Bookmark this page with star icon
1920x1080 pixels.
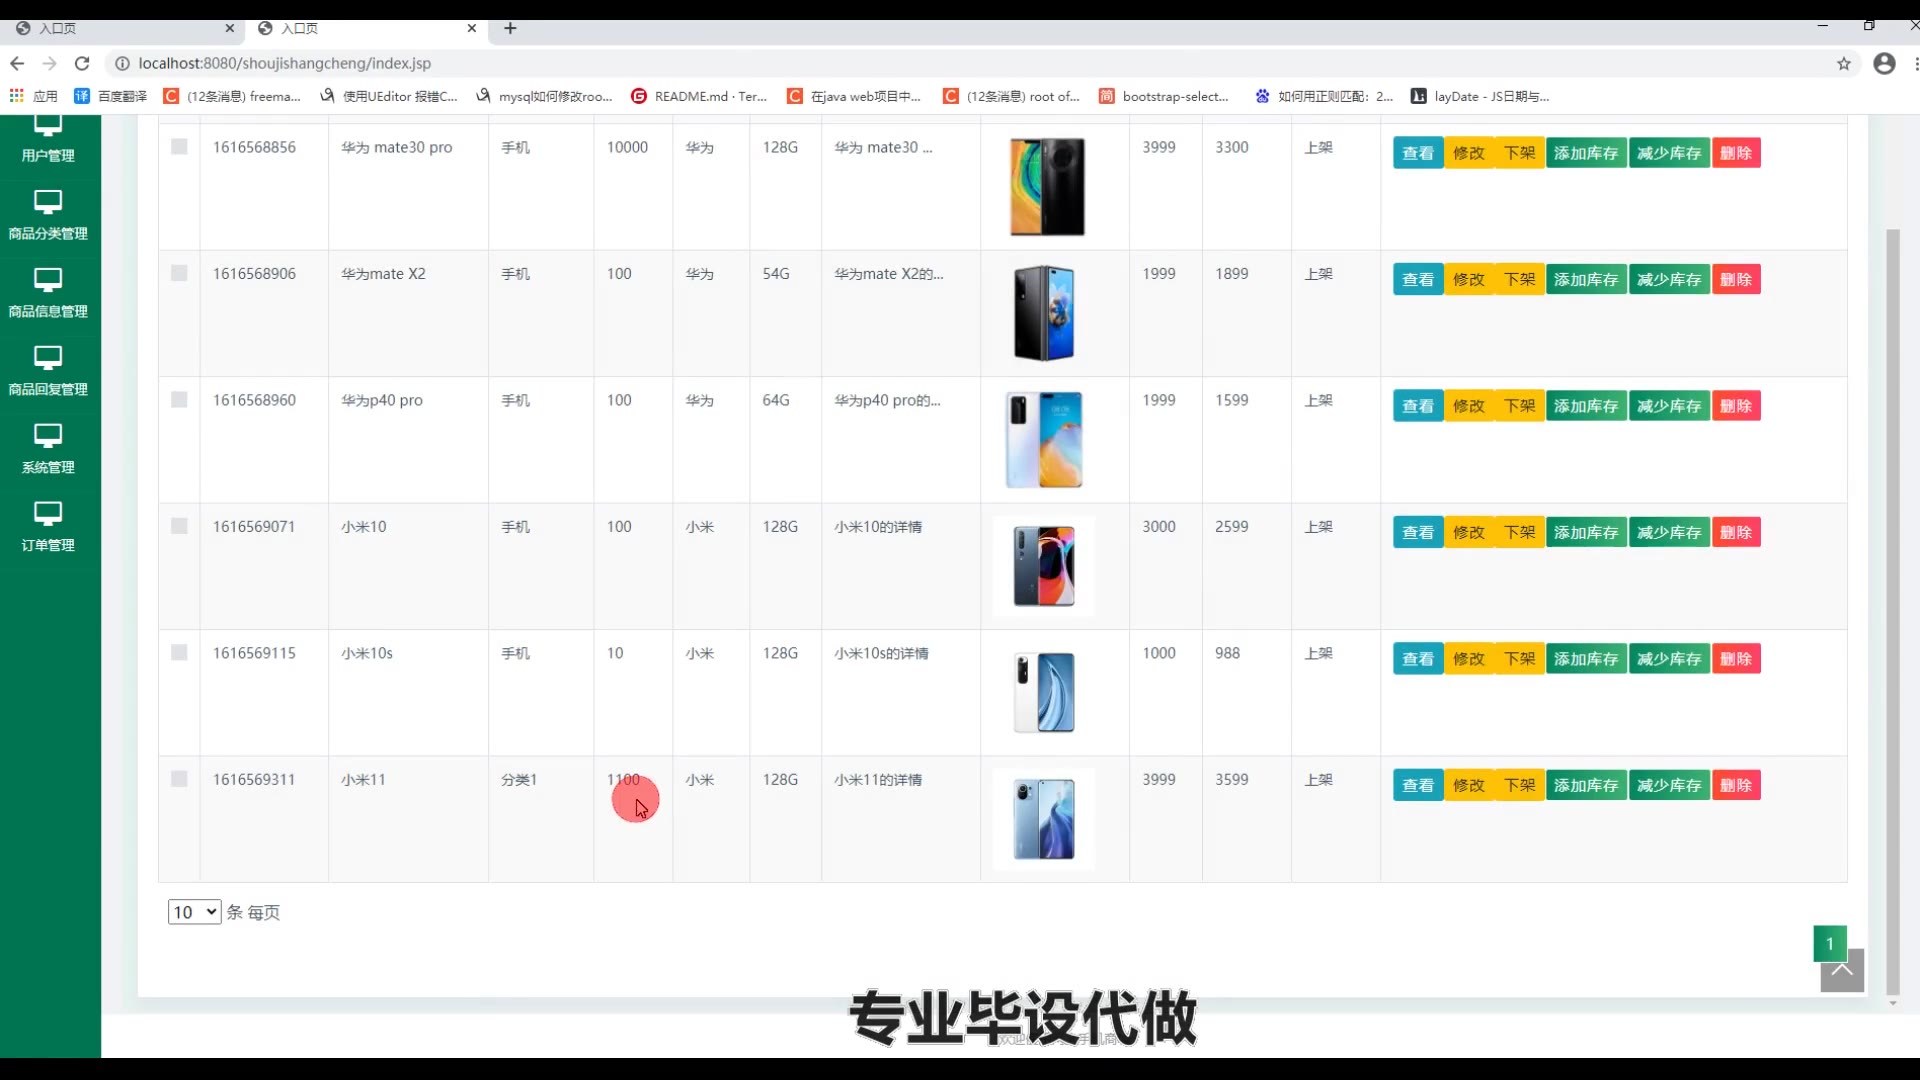click(1843, 63)
